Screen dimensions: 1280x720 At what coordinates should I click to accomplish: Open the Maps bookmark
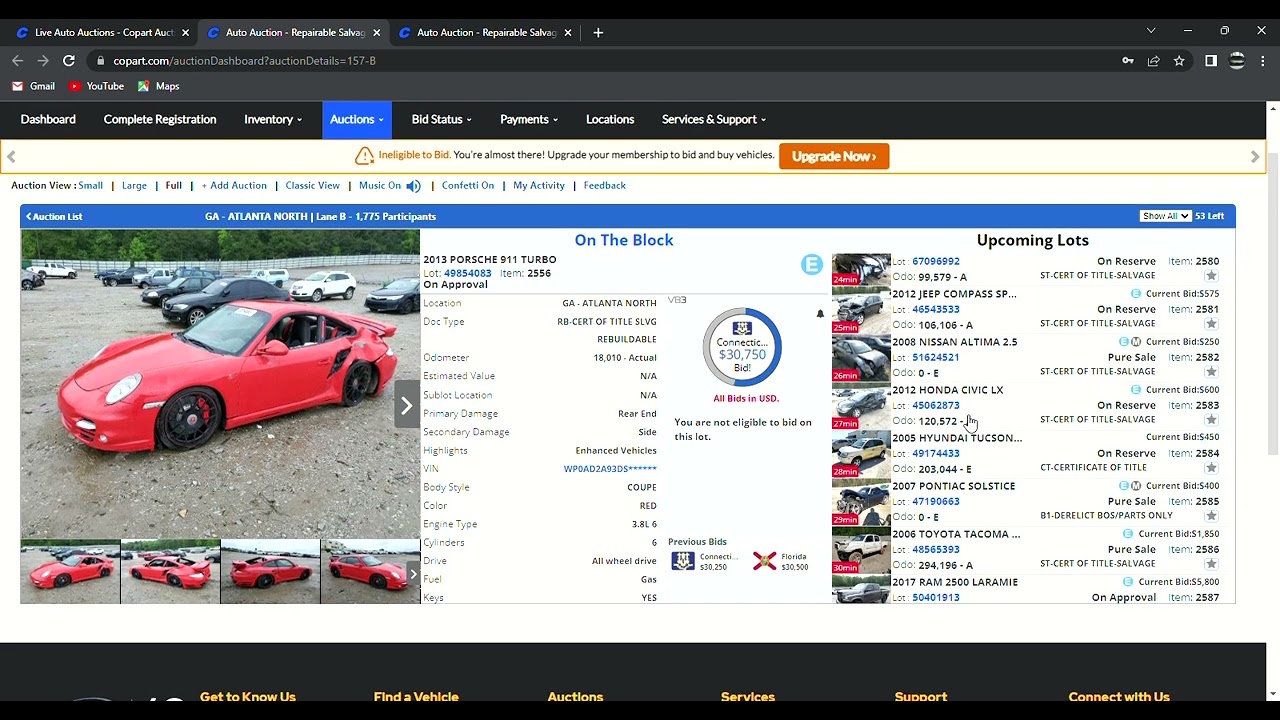click(158, 86)
